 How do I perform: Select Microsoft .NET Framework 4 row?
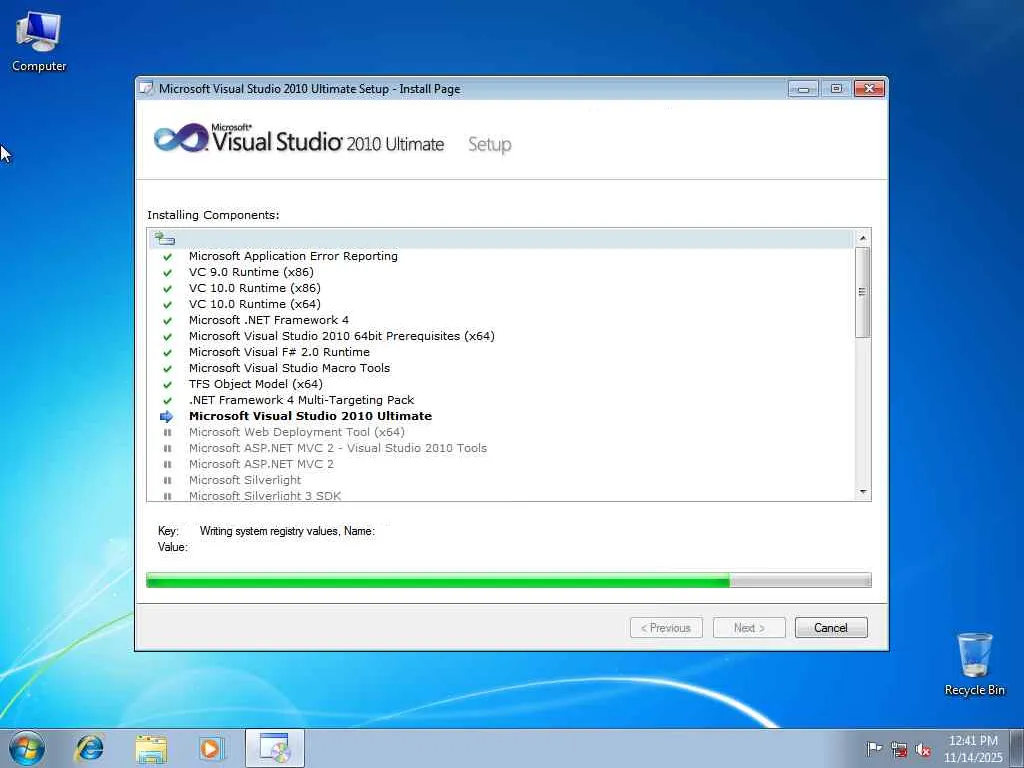coord(501,320)
